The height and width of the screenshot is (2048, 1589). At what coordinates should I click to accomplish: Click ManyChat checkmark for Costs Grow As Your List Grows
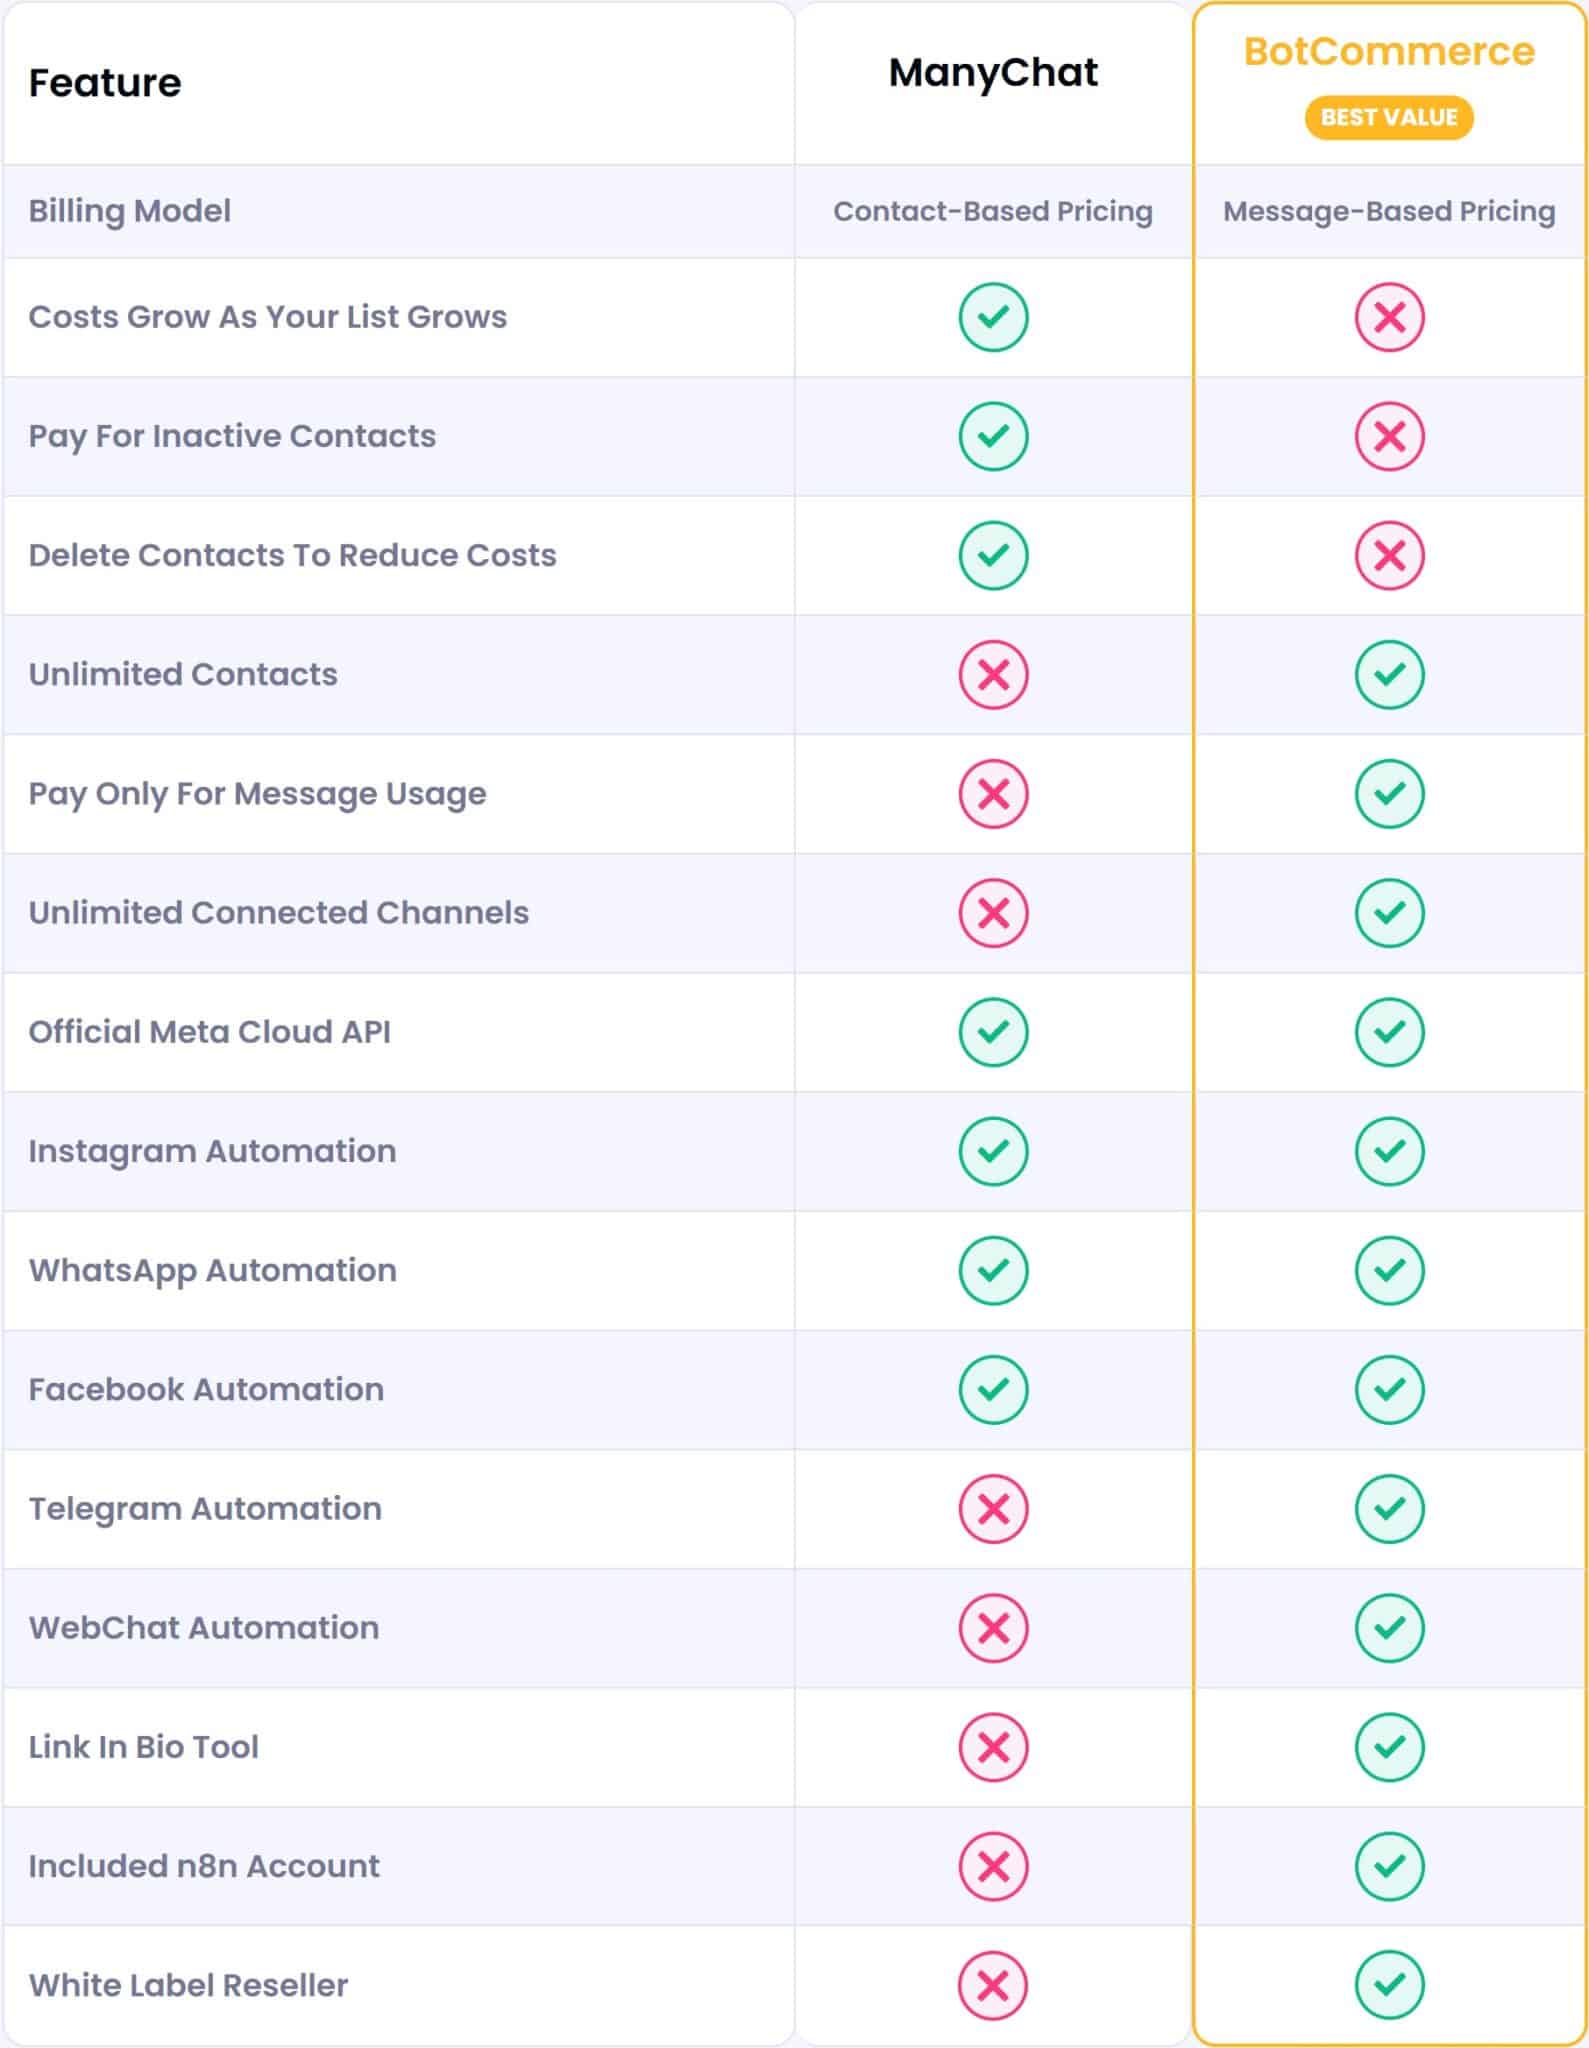pos(993,318)
